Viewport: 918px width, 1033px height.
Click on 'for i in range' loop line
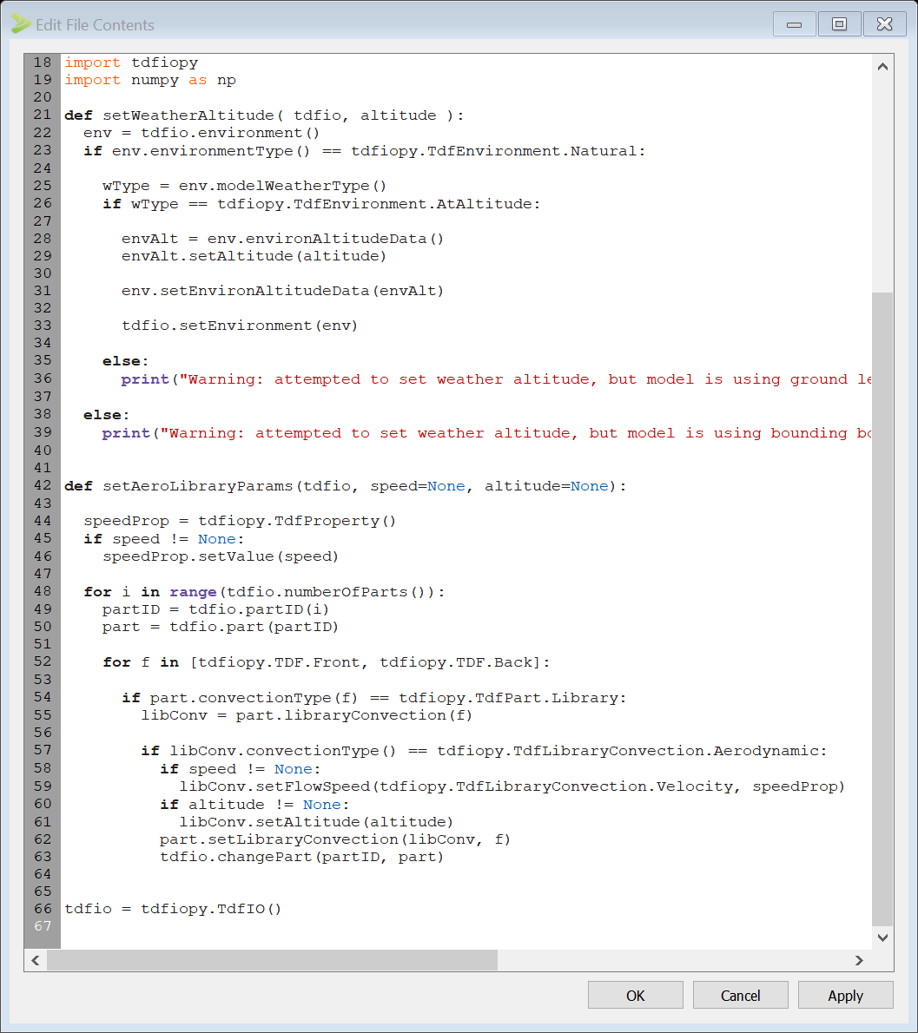point(264,592)
